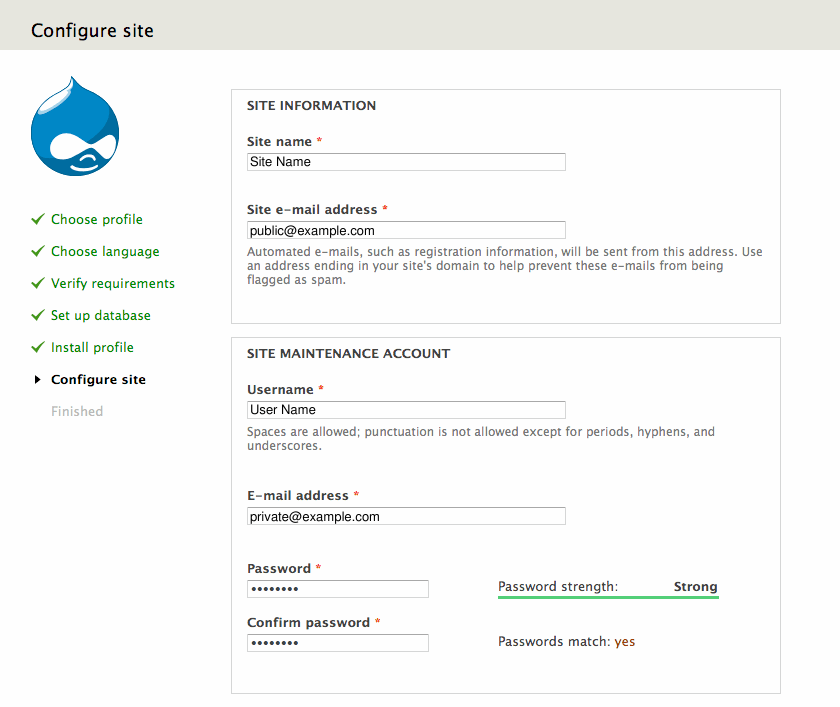Click the Verify requirements step text
The width and height of the screenshot is (840, 707).
point(113,284)
